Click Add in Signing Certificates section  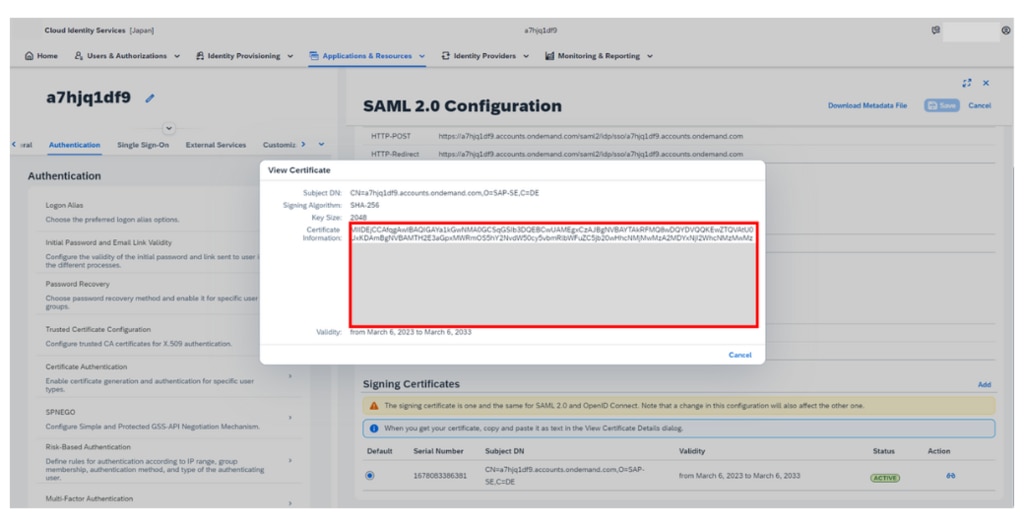(984, 384)
